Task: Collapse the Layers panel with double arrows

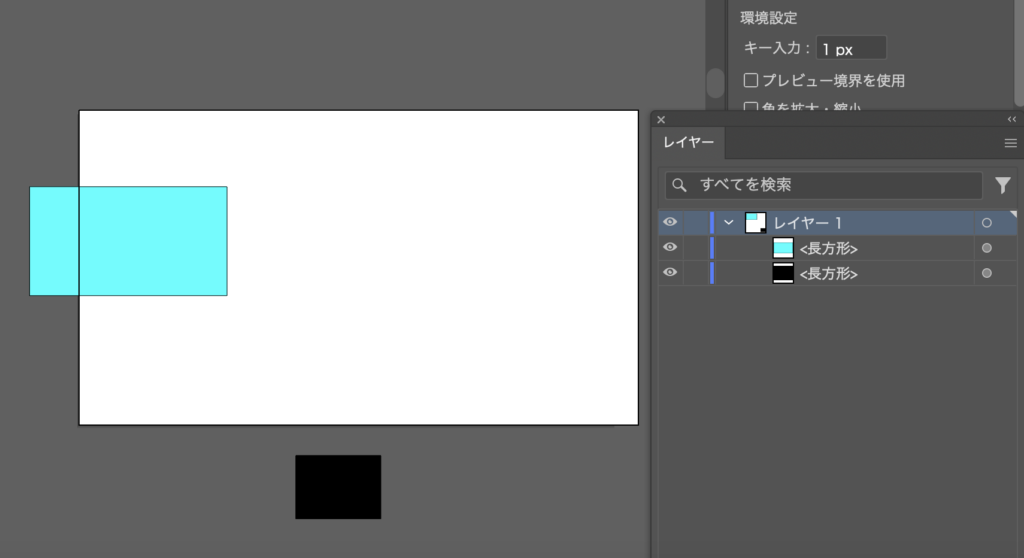Action: click(1012, 120)
